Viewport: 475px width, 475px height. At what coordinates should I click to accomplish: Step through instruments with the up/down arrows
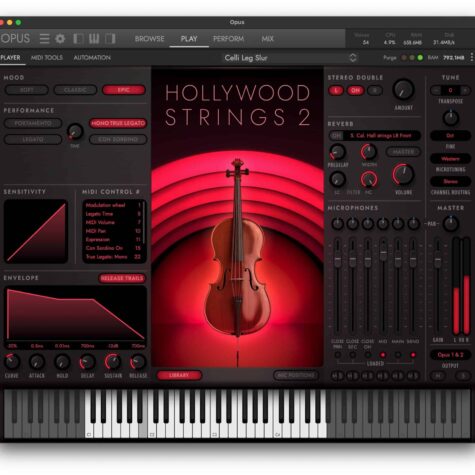coord(353,58)
